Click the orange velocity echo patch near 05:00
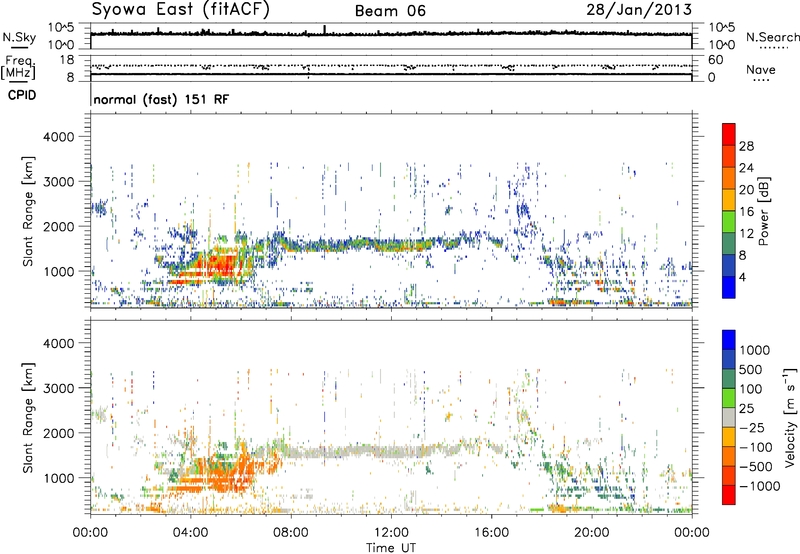Viewport: 800px width, 554px height. (x=224, y=477)
